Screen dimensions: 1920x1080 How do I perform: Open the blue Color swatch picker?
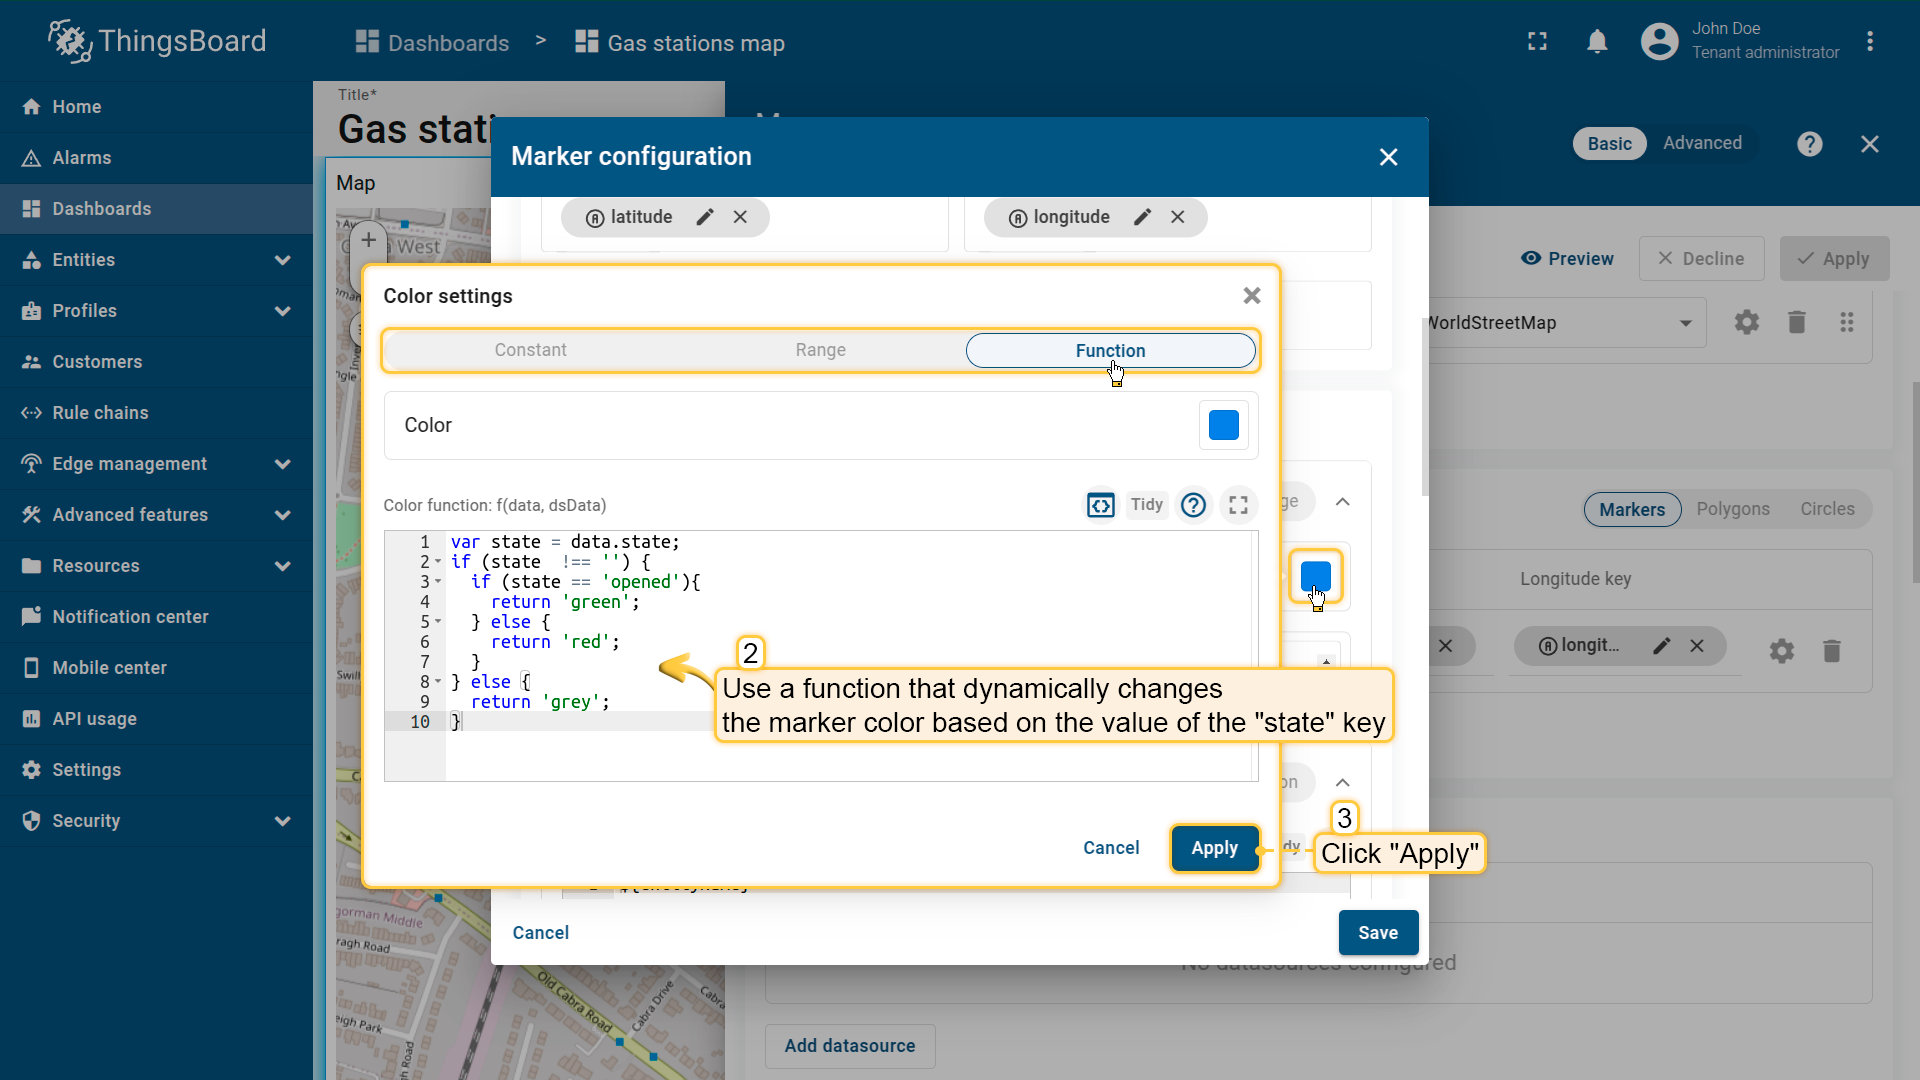point(1223,425)
